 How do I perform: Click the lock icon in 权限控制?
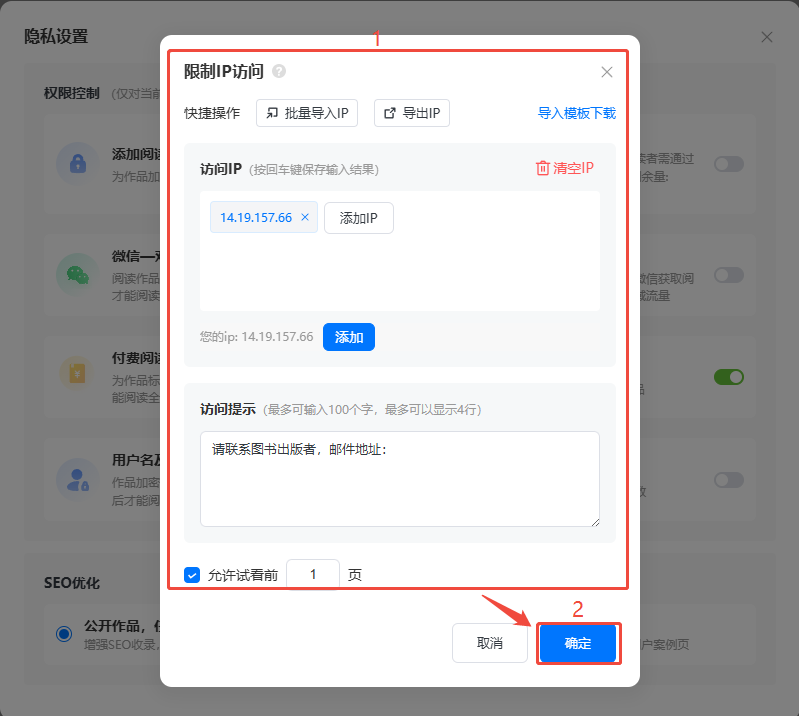[77, 163]
